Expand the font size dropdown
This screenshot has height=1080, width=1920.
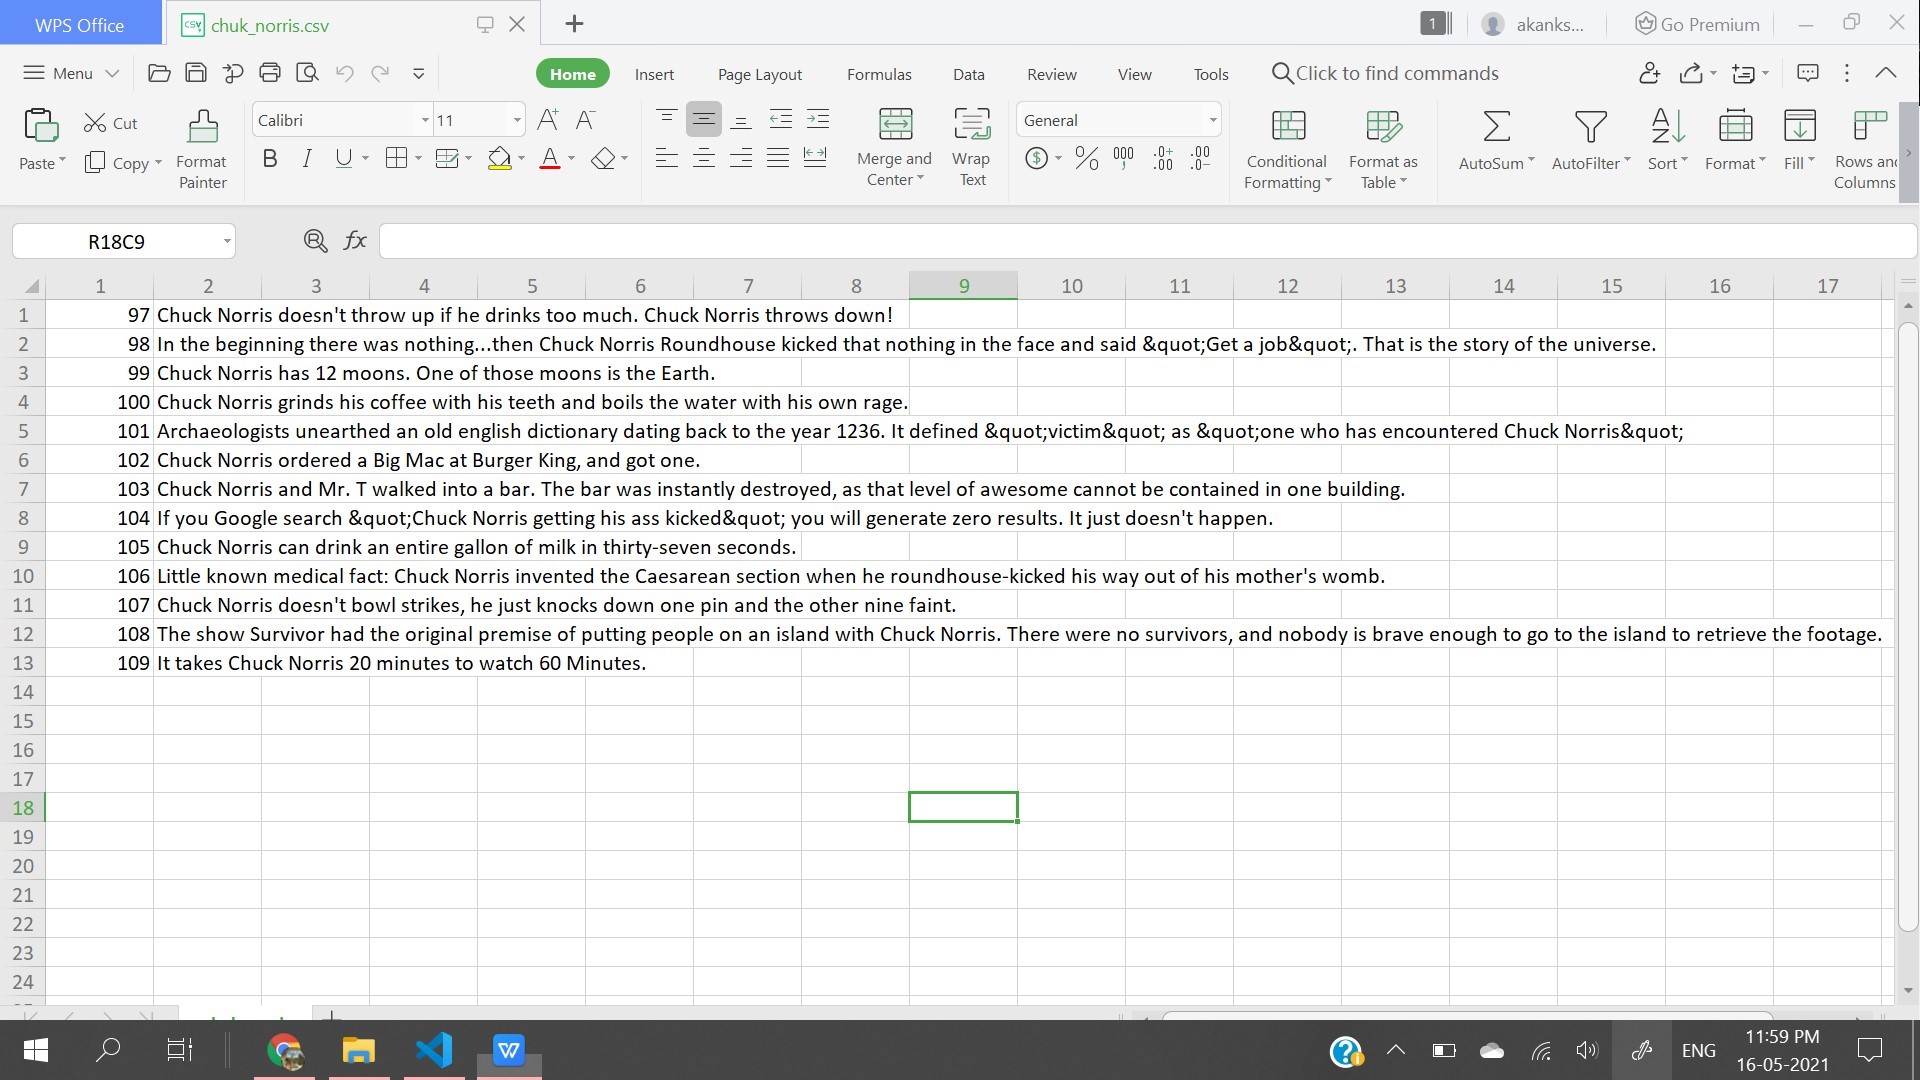click(x=516, y=120)
